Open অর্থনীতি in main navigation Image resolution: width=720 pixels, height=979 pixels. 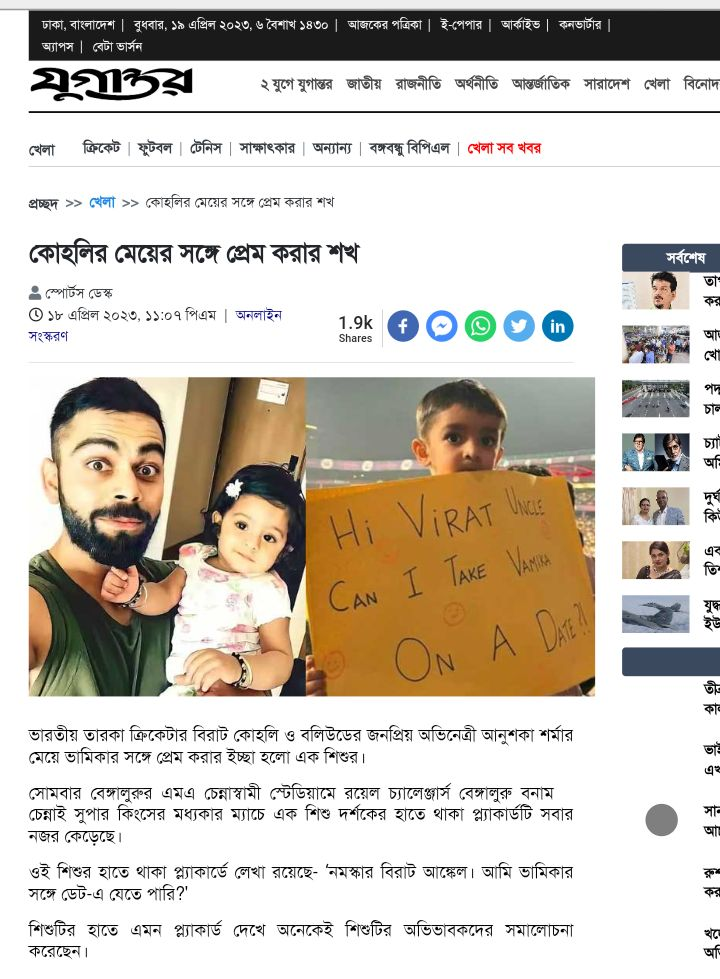click(x=476, y=84)
